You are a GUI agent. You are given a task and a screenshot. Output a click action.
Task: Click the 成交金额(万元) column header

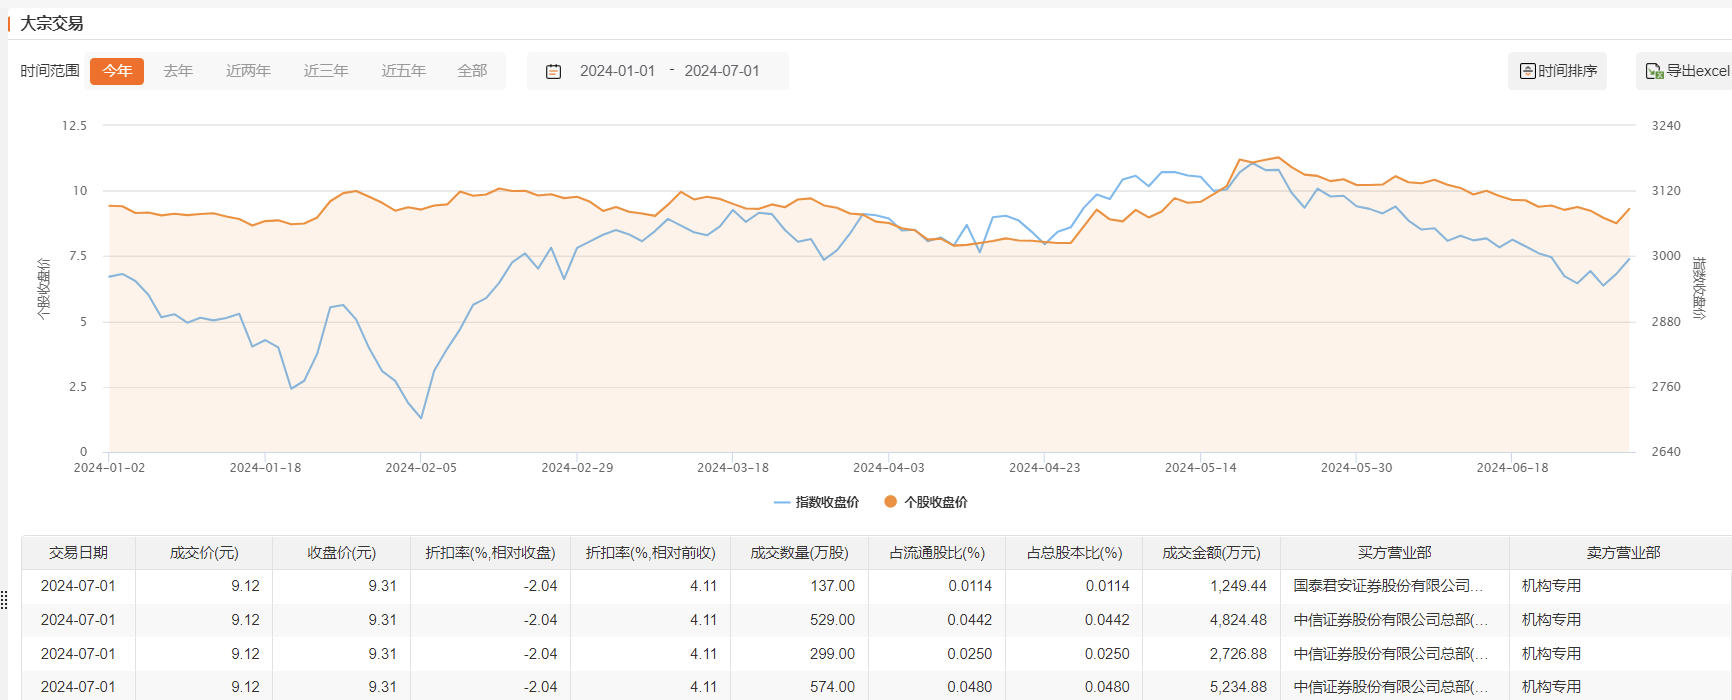[x=1211, y=553]
